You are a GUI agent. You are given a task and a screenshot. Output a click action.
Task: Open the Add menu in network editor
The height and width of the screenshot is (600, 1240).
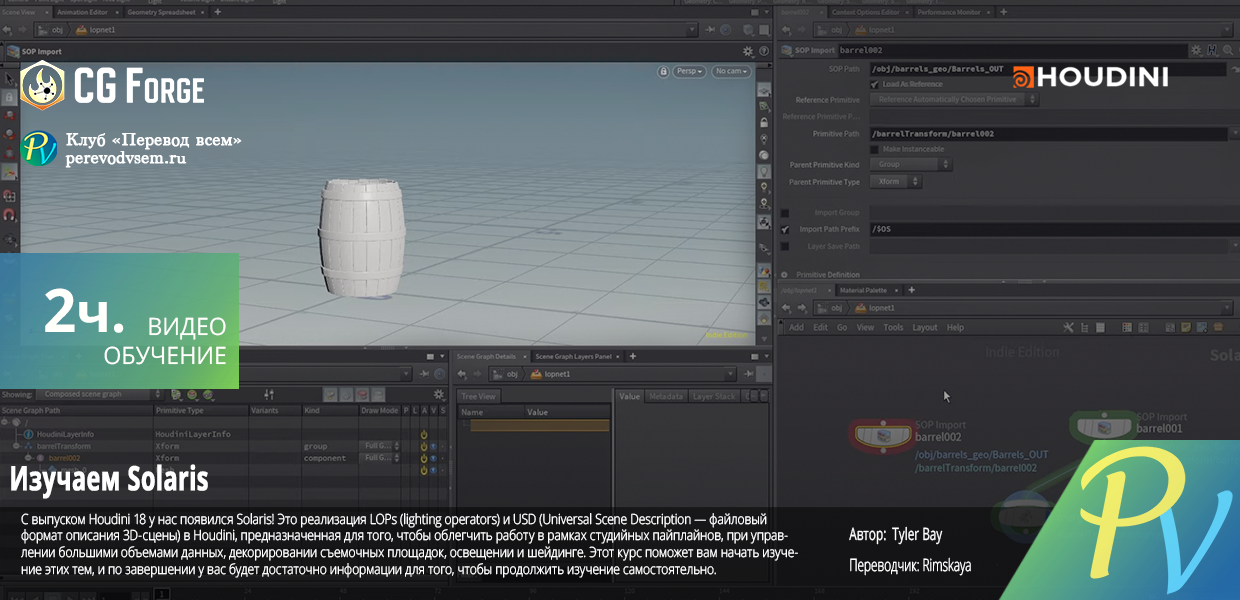[x=797, y=327]
